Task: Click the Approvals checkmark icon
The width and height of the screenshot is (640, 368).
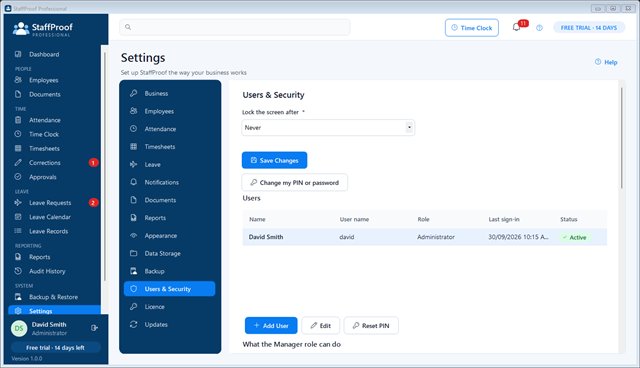Action: pyautogui.click(x=18, y=177)
